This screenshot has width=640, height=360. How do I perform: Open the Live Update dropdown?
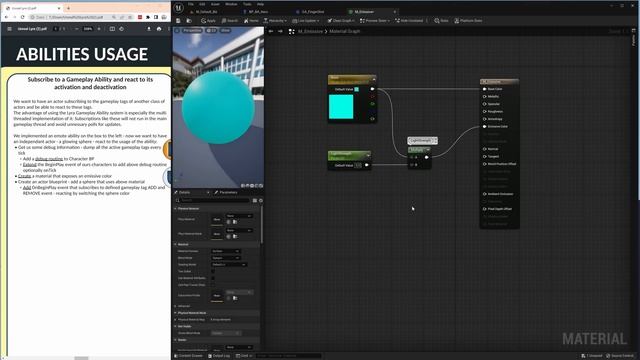click(x=306, y=20)
